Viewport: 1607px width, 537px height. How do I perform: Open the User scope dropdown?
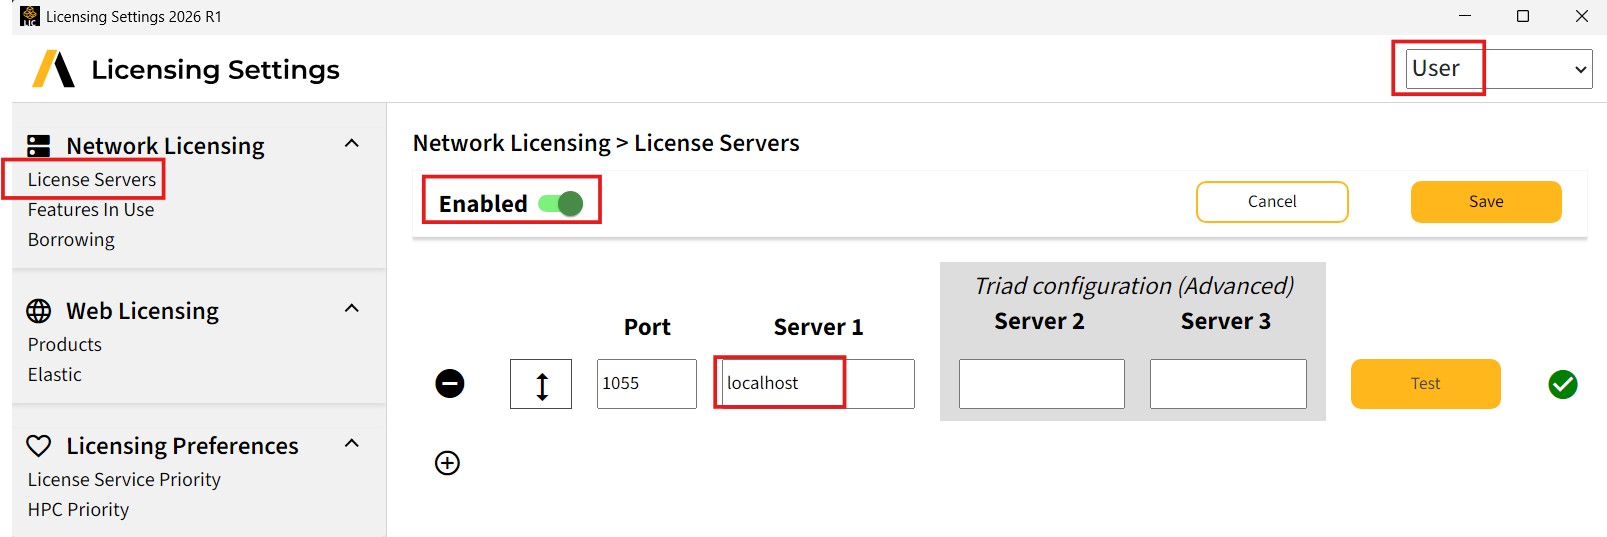[x=1499, y=69]
